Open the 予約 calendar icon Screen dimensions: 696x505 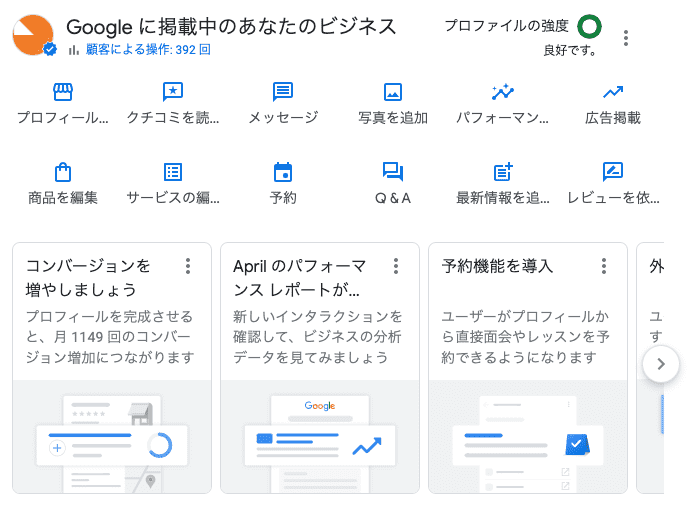pos(283,172)
